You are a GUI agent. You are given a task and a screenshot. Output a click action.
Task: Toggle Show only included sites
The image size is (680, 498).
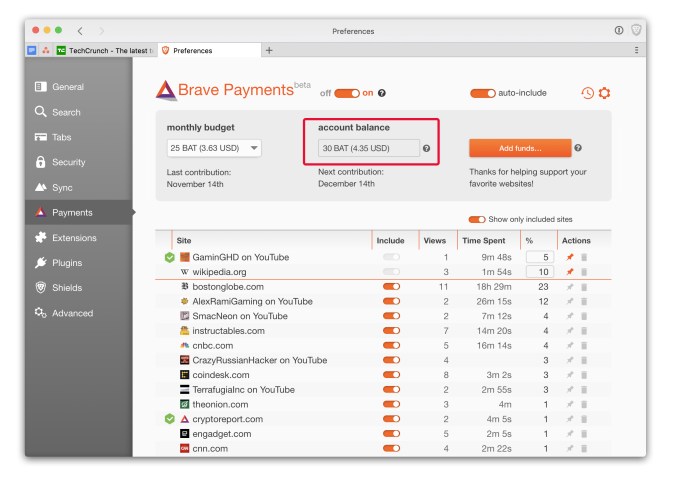pyautogui.click(x=476, y=219)
